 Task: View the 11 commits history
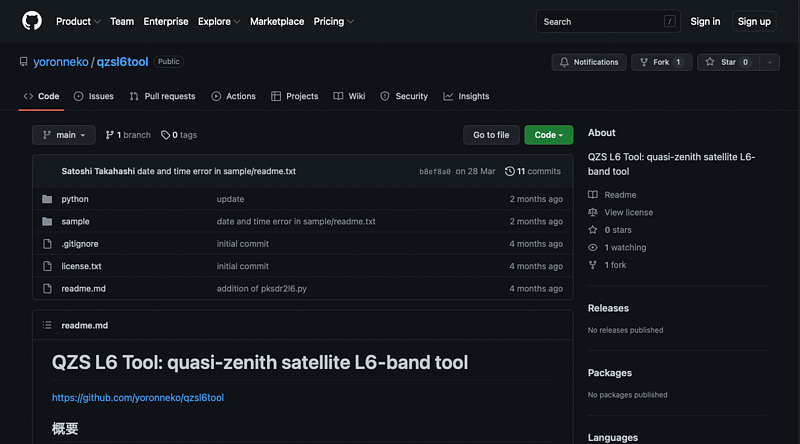coord(533,171)
